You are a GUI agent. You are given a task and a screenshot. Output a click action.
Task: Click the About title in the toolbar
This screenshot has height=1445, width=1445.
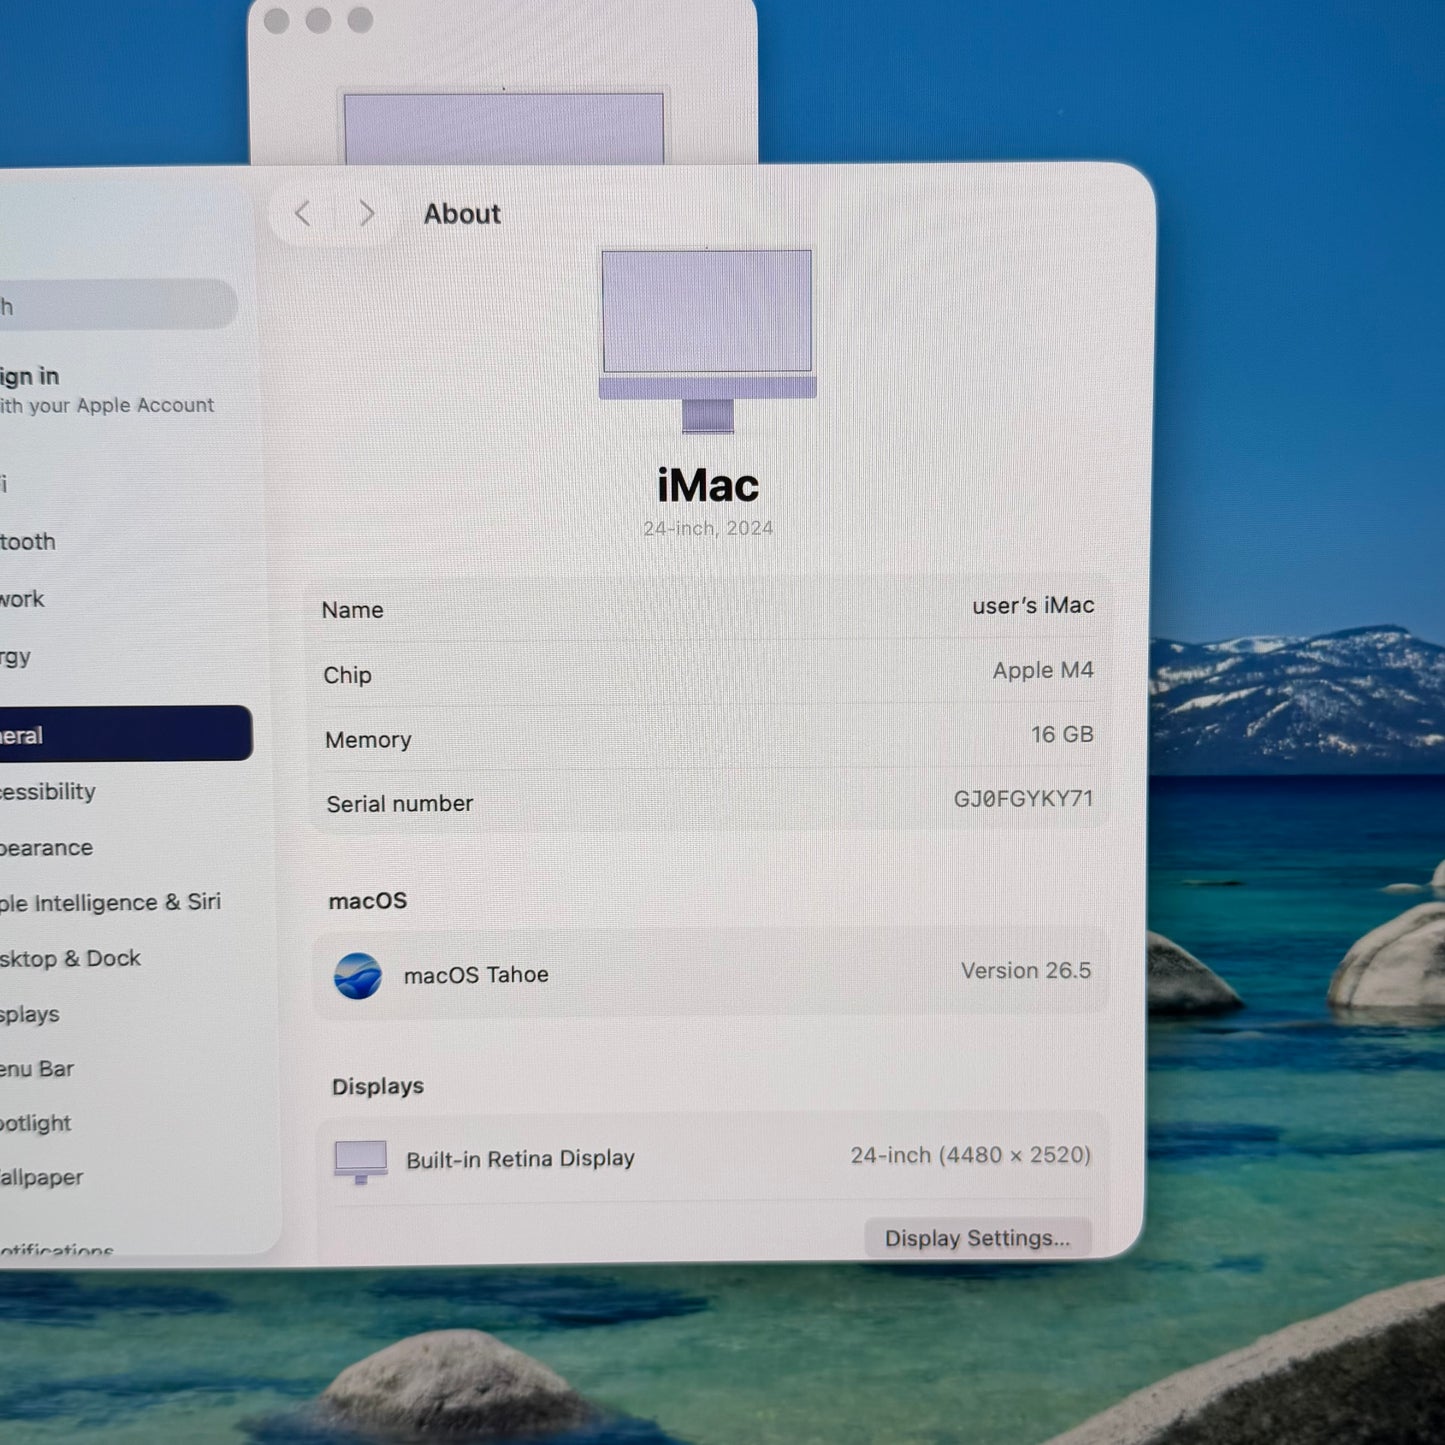pos(462,214)
